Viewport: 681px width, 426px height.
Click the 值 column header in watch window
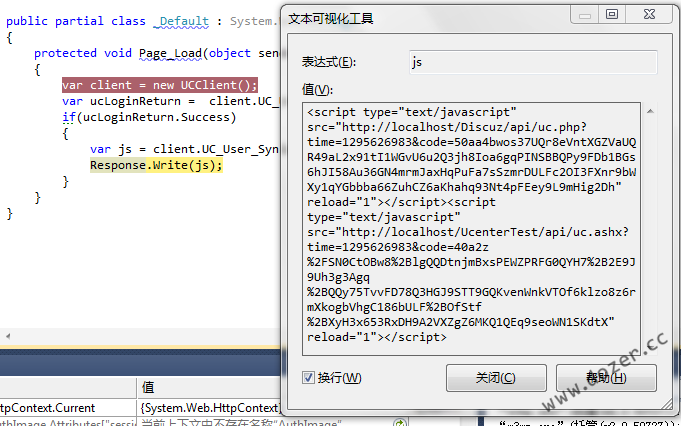coord(148,387)
